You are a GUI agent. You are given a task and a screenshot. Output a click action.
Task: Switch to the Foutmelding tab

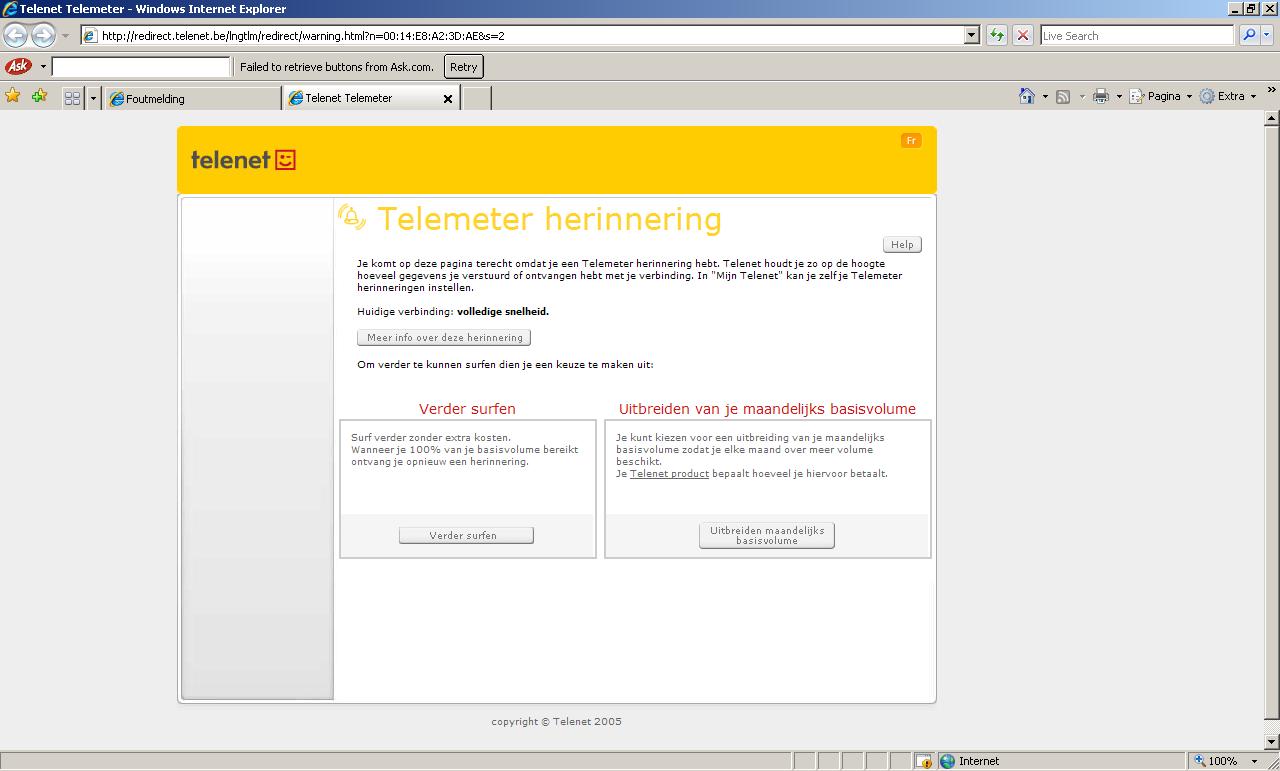tap(193, 98)
